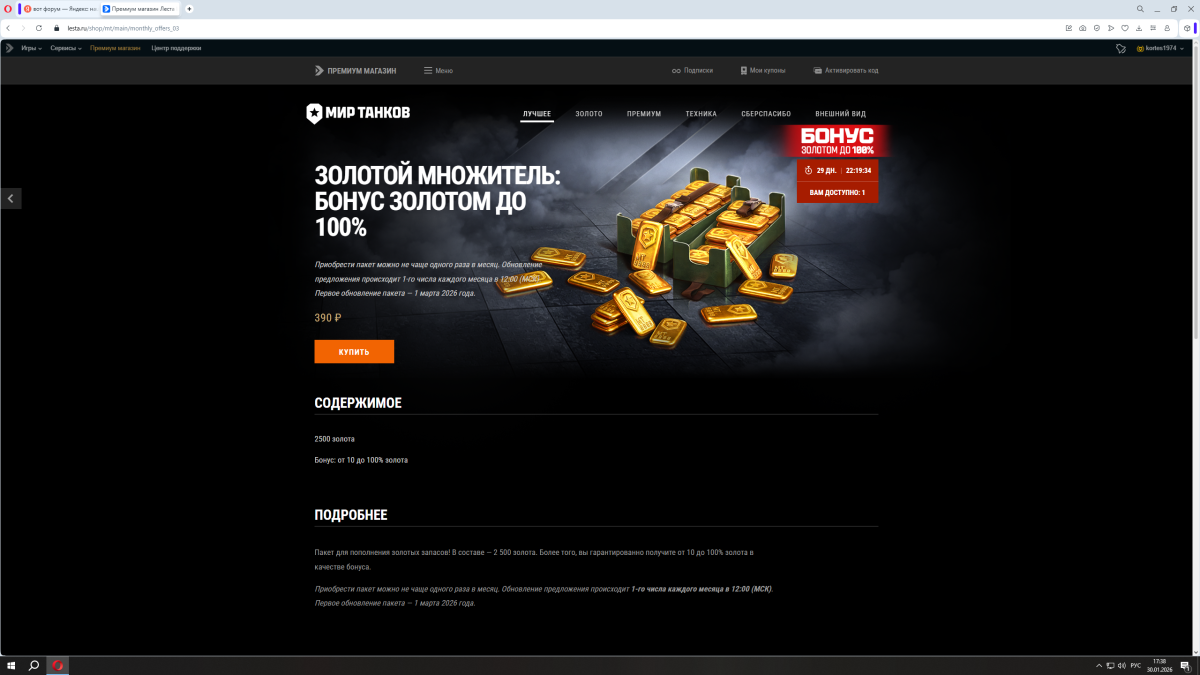The image size is (1200, 675).
Task: Open the Золото shop tab
Action: click(x=589, y=114)
